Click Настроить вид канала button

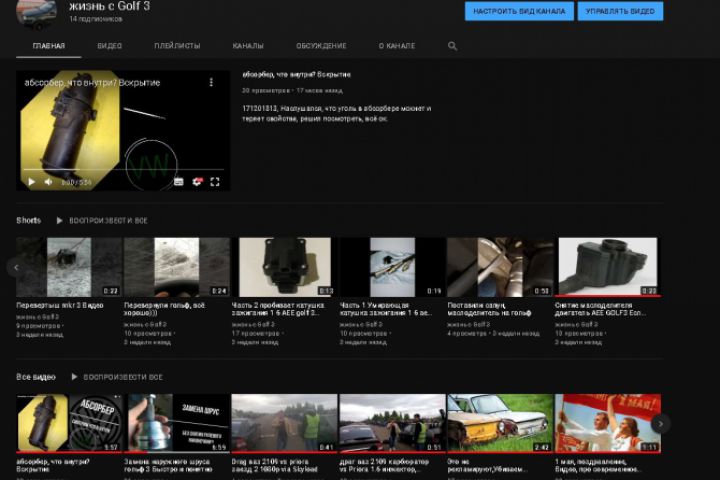[519, 11]
